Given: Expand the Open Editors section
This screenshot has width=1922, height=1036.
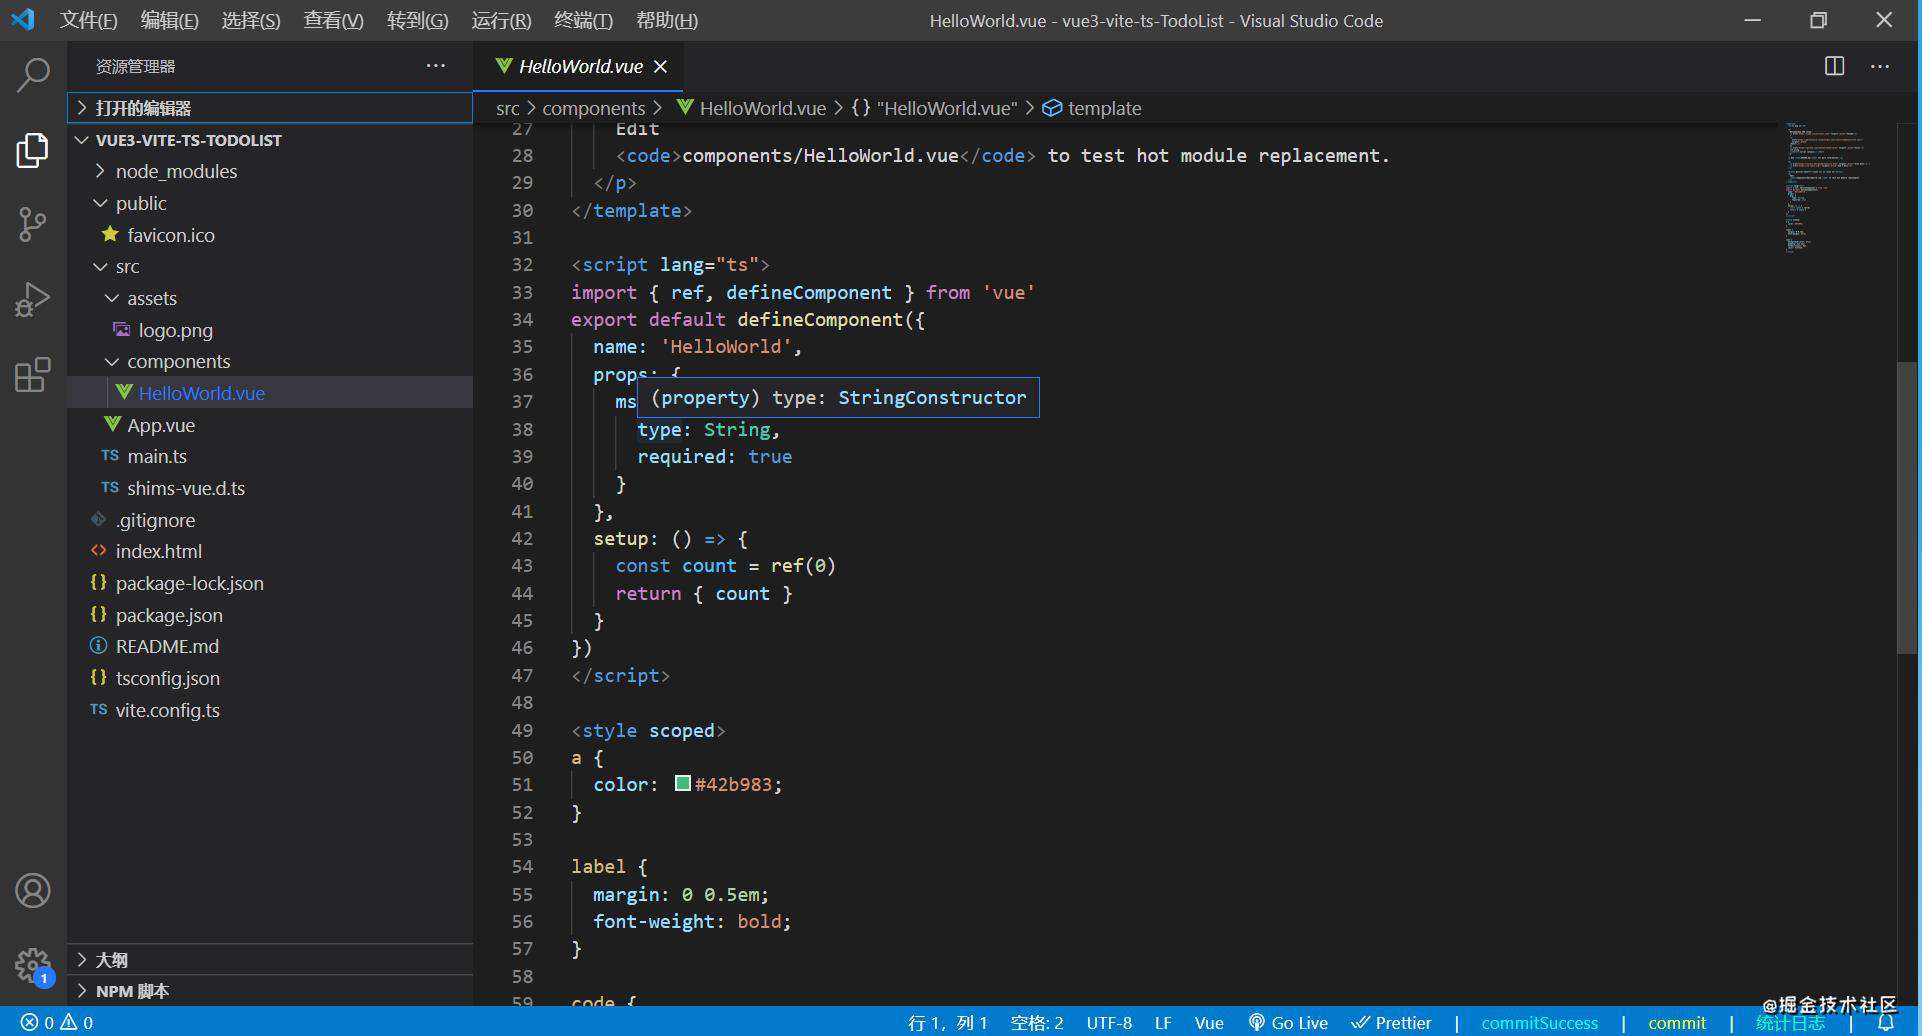Looking at the screenshot, I should pyautogui.click(x=270, y=108).
